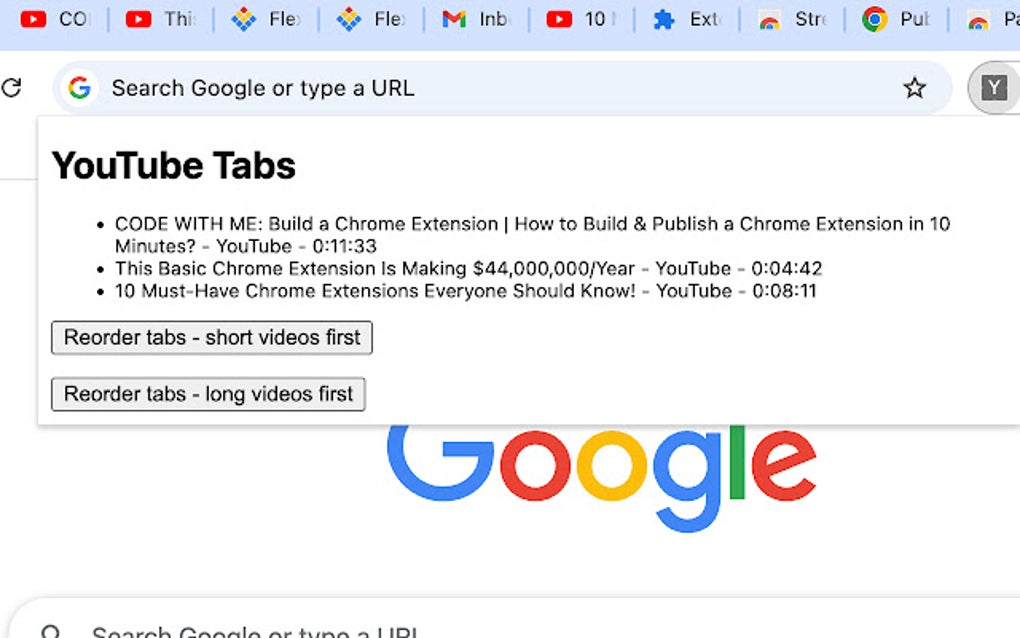The height and width of the screenshot is (638, 1020).
Task: Reload the current page
Action: click(12, 88)
